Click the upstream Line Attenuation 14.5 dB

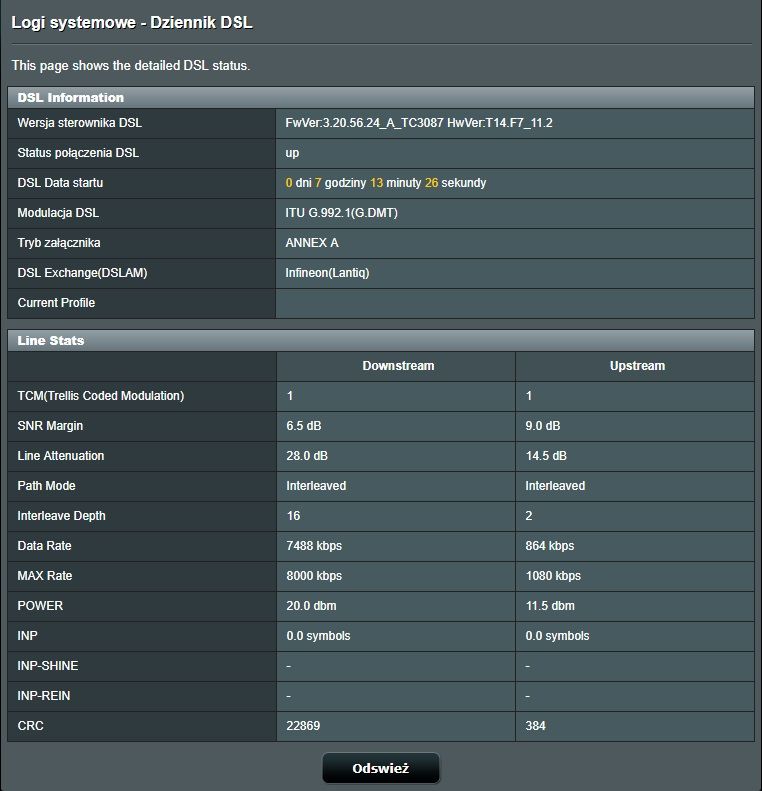tap(546, 456)
